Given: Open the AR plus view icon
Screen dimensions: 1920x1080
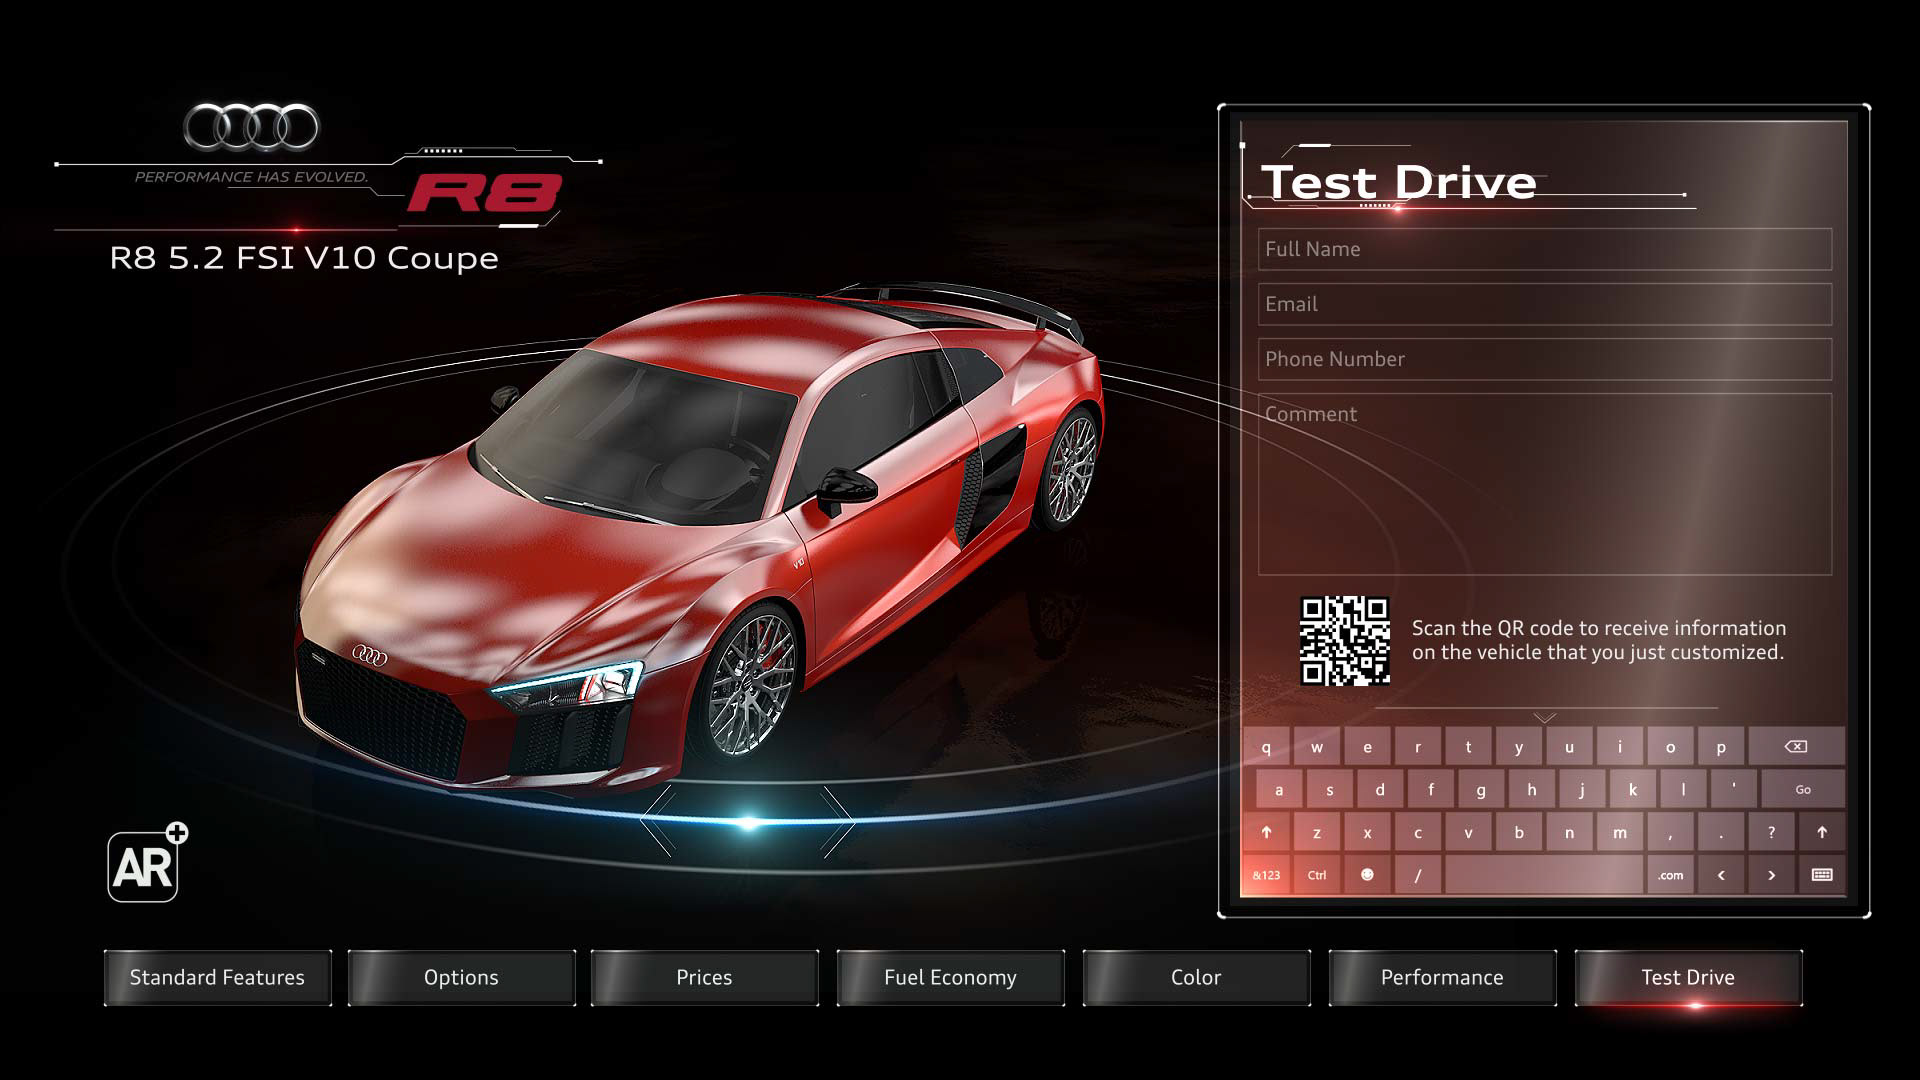Looking at the screenshot, I should pyautogui.click(x=147, y=863).
